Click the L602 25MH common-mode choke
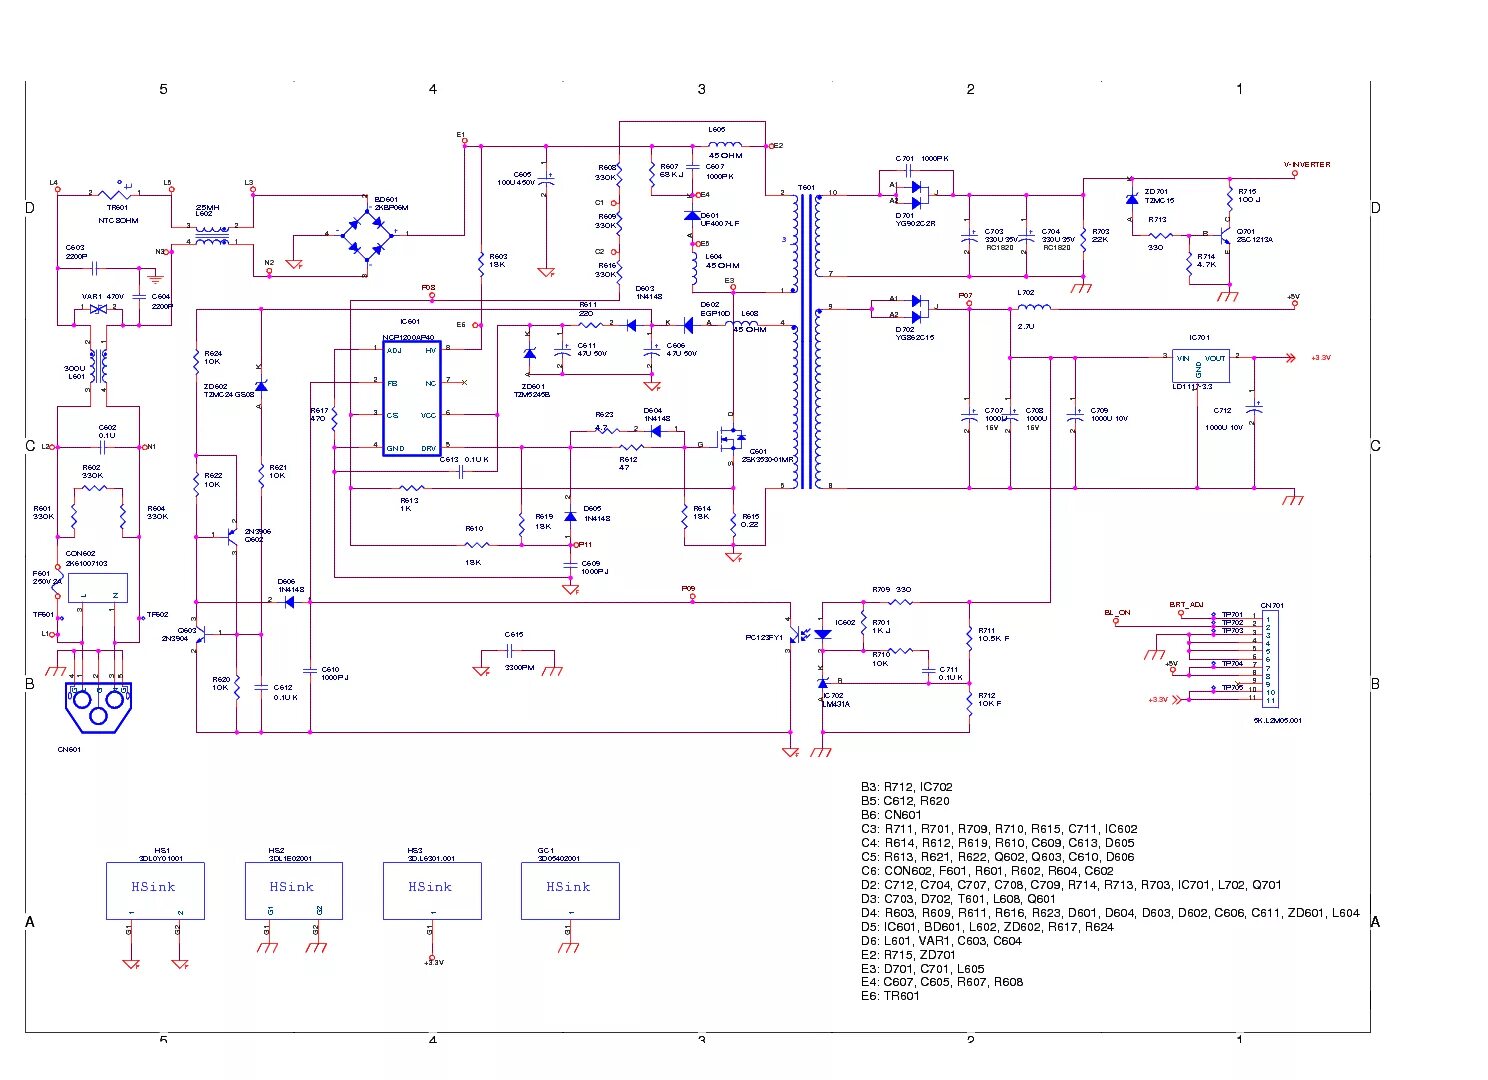The width and height of the screenshot is (1488, 1080). 212,234
